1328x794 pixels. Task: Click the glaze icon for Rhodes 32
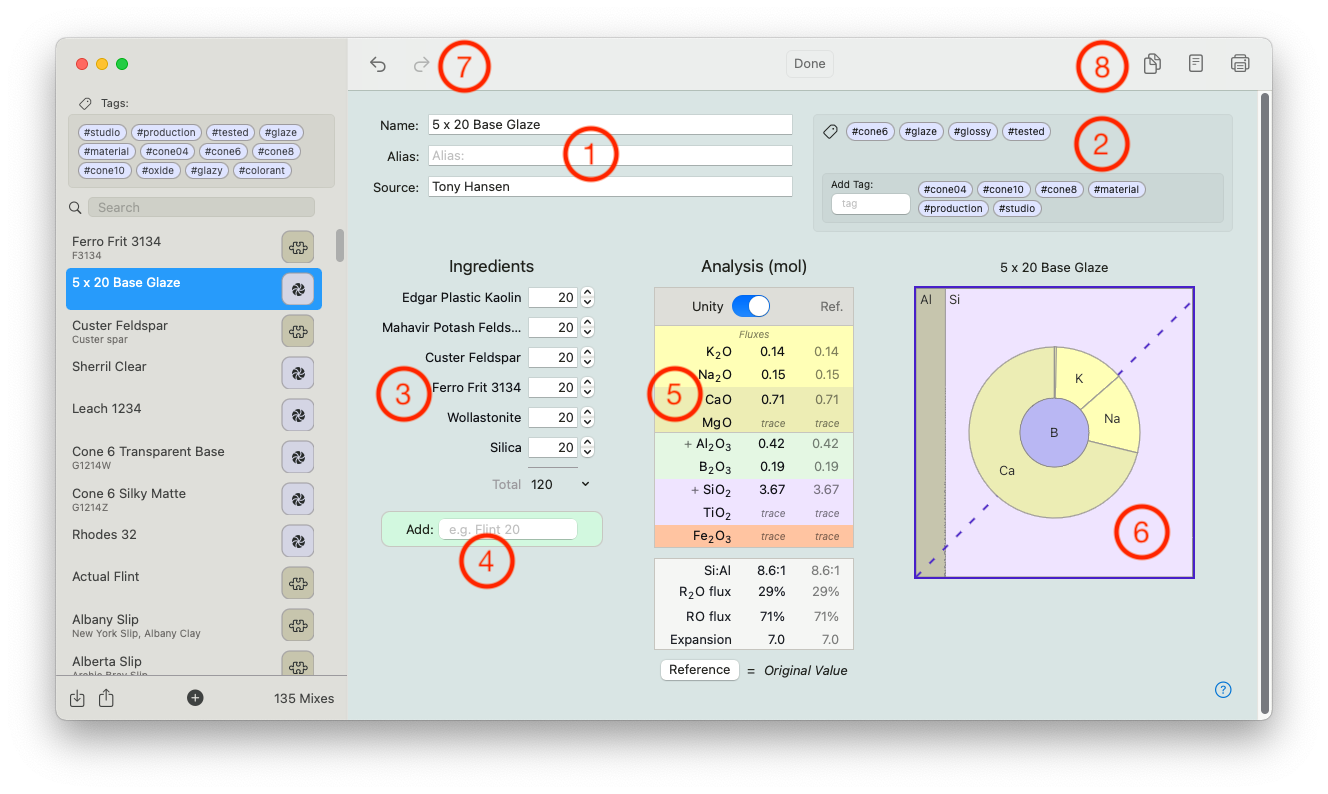click(297, 541)
